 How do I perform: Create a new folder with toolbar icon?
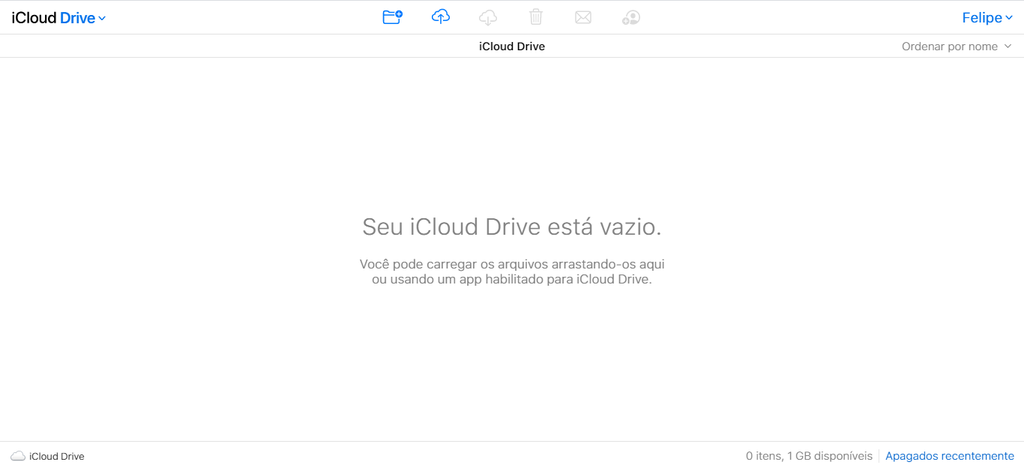coord(392,18)
